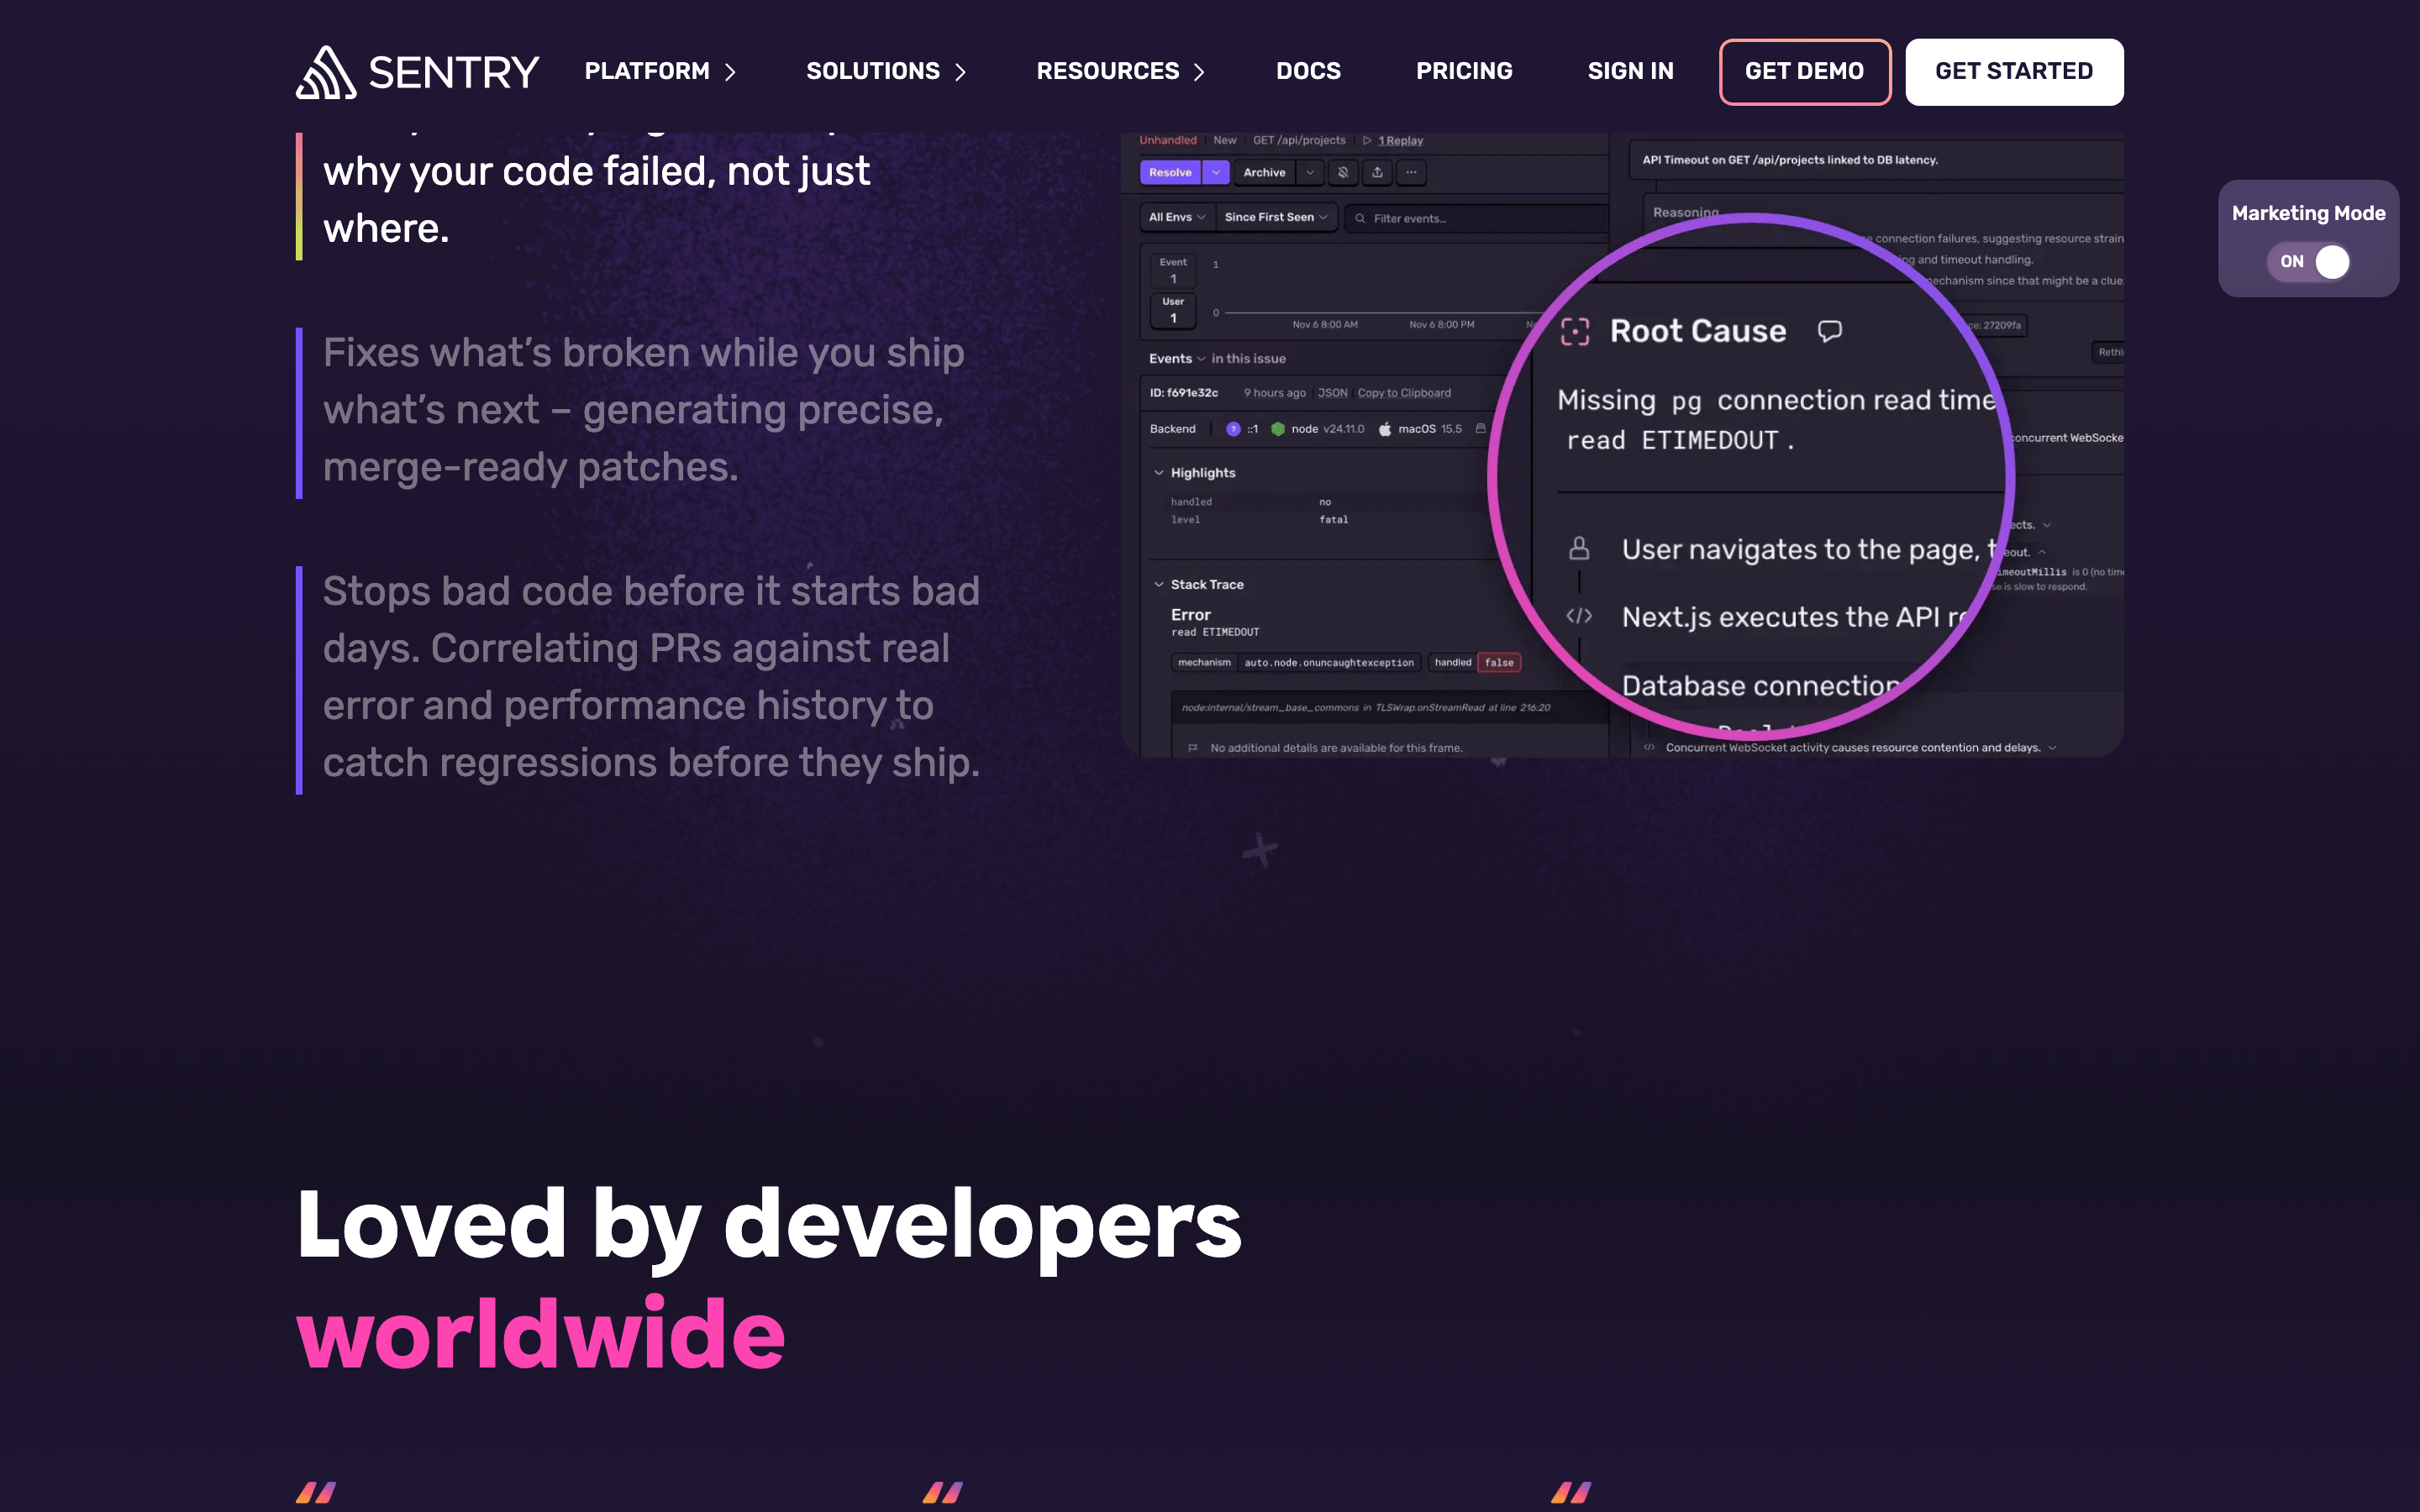The image size is (2420, 1512).
Task: Click the Archive button
Action: 1264,172
